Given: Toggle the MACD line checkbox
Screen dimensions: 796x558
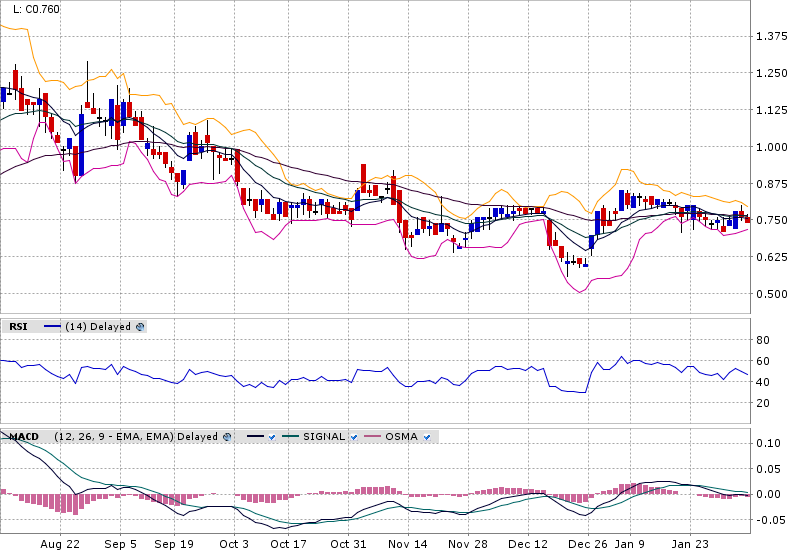Looking at the screenshot, I should 270,437.
